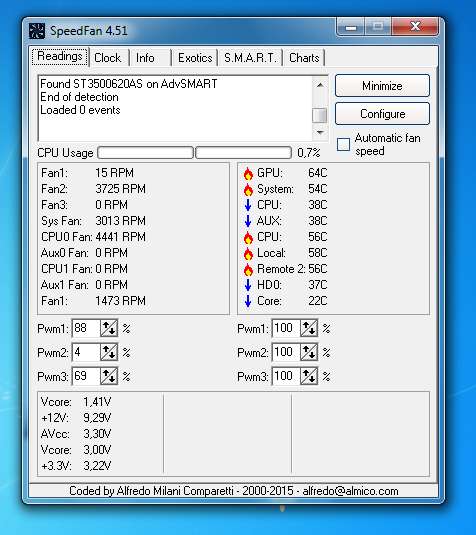476x535 pixels.
Task: Click the log scrollbar thumb
Action: pos(320,115)
